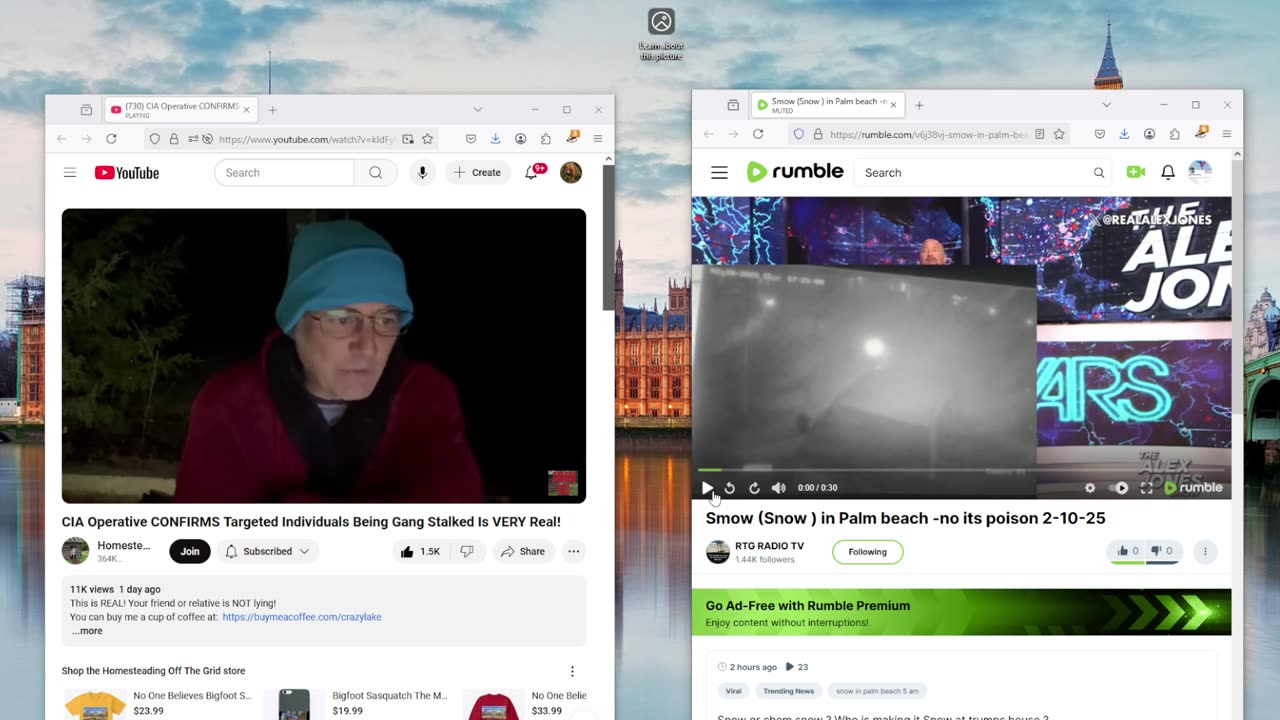The image size is (1280, 720).
Task: Expand YouTube description with ...more
Action: coord(87,631)
